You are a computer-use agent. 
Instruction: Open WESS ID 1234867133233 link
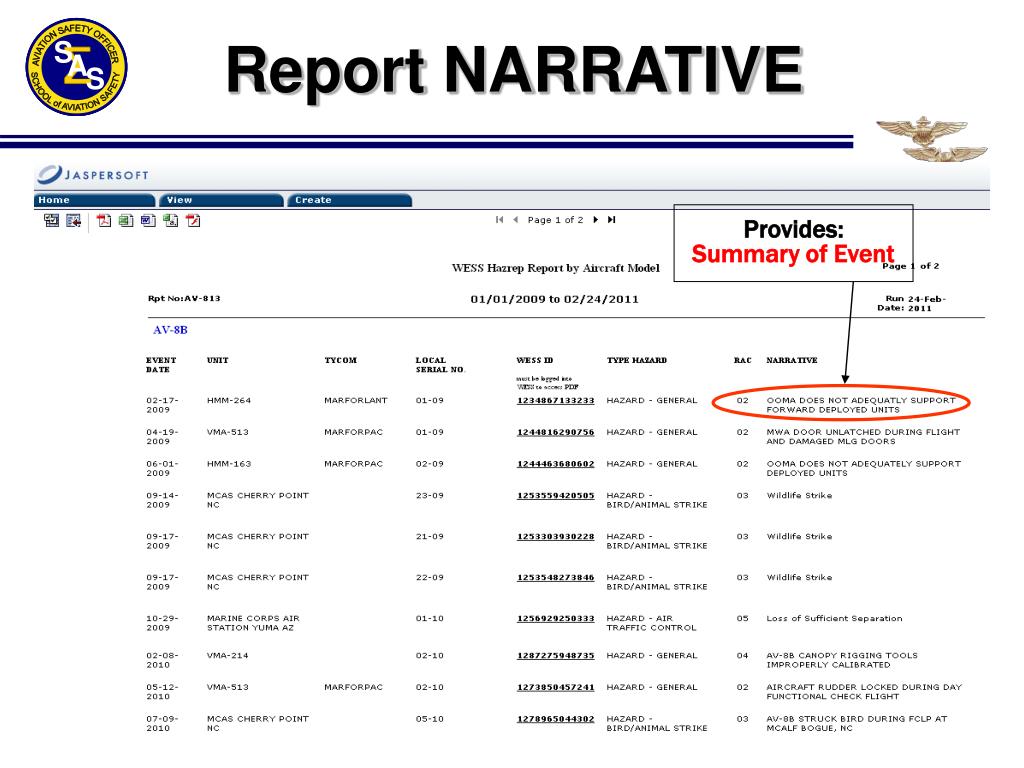coord(556,401)
